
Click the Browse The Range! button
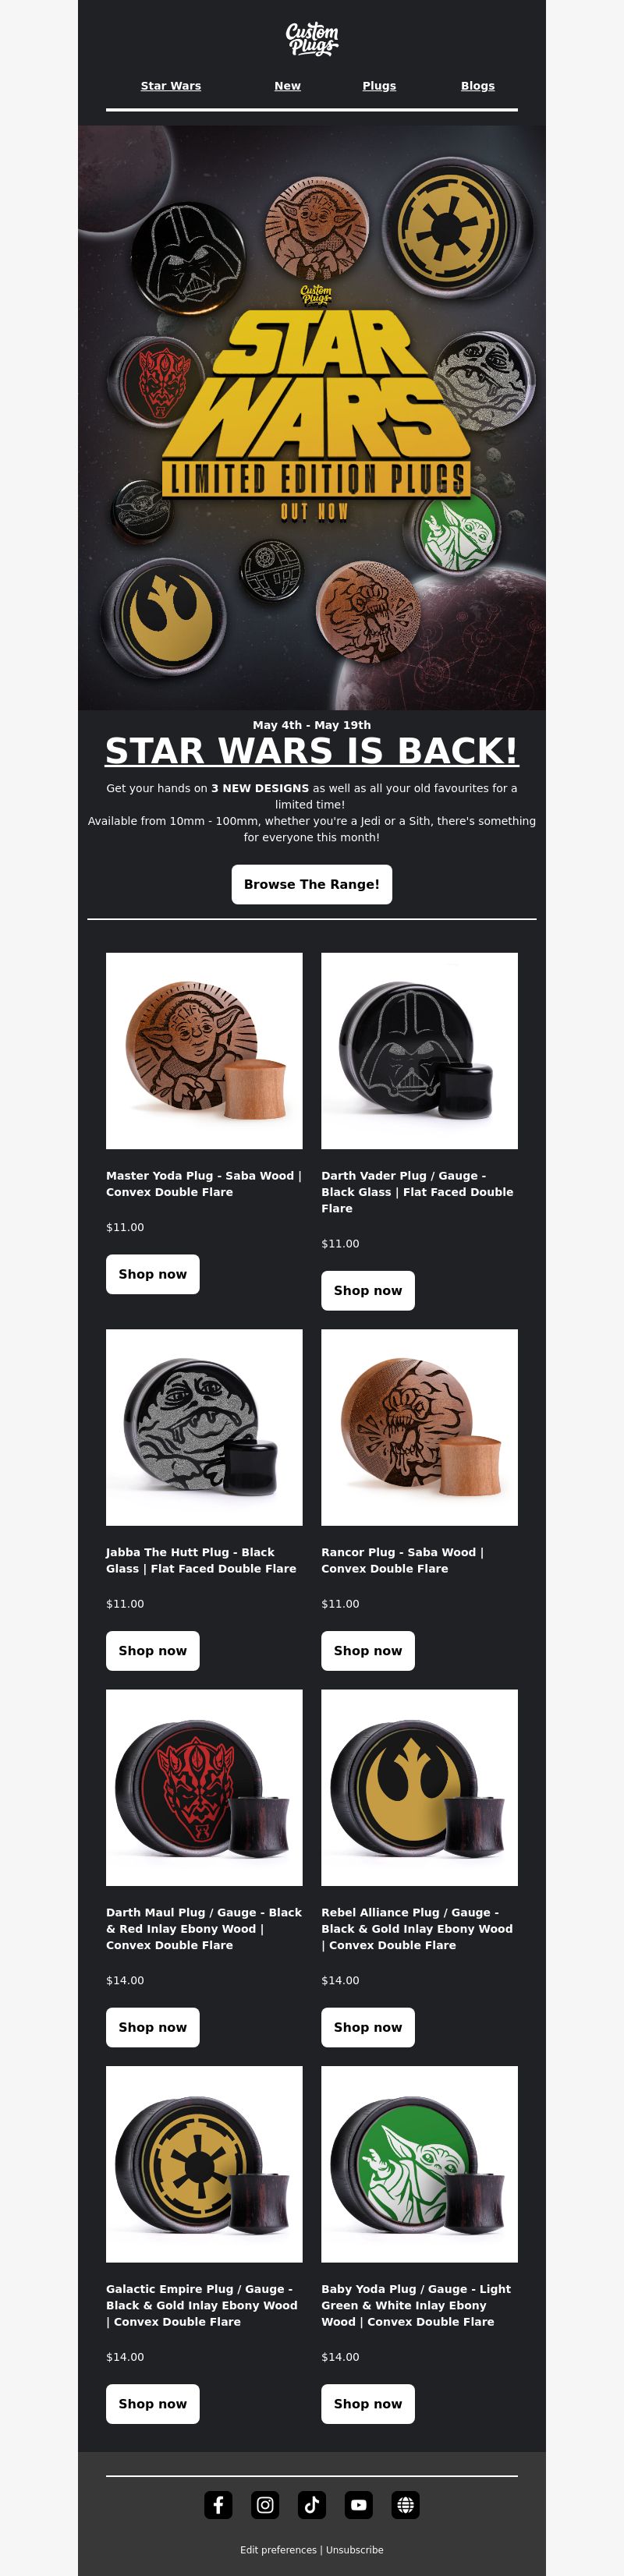click(312, 884)
